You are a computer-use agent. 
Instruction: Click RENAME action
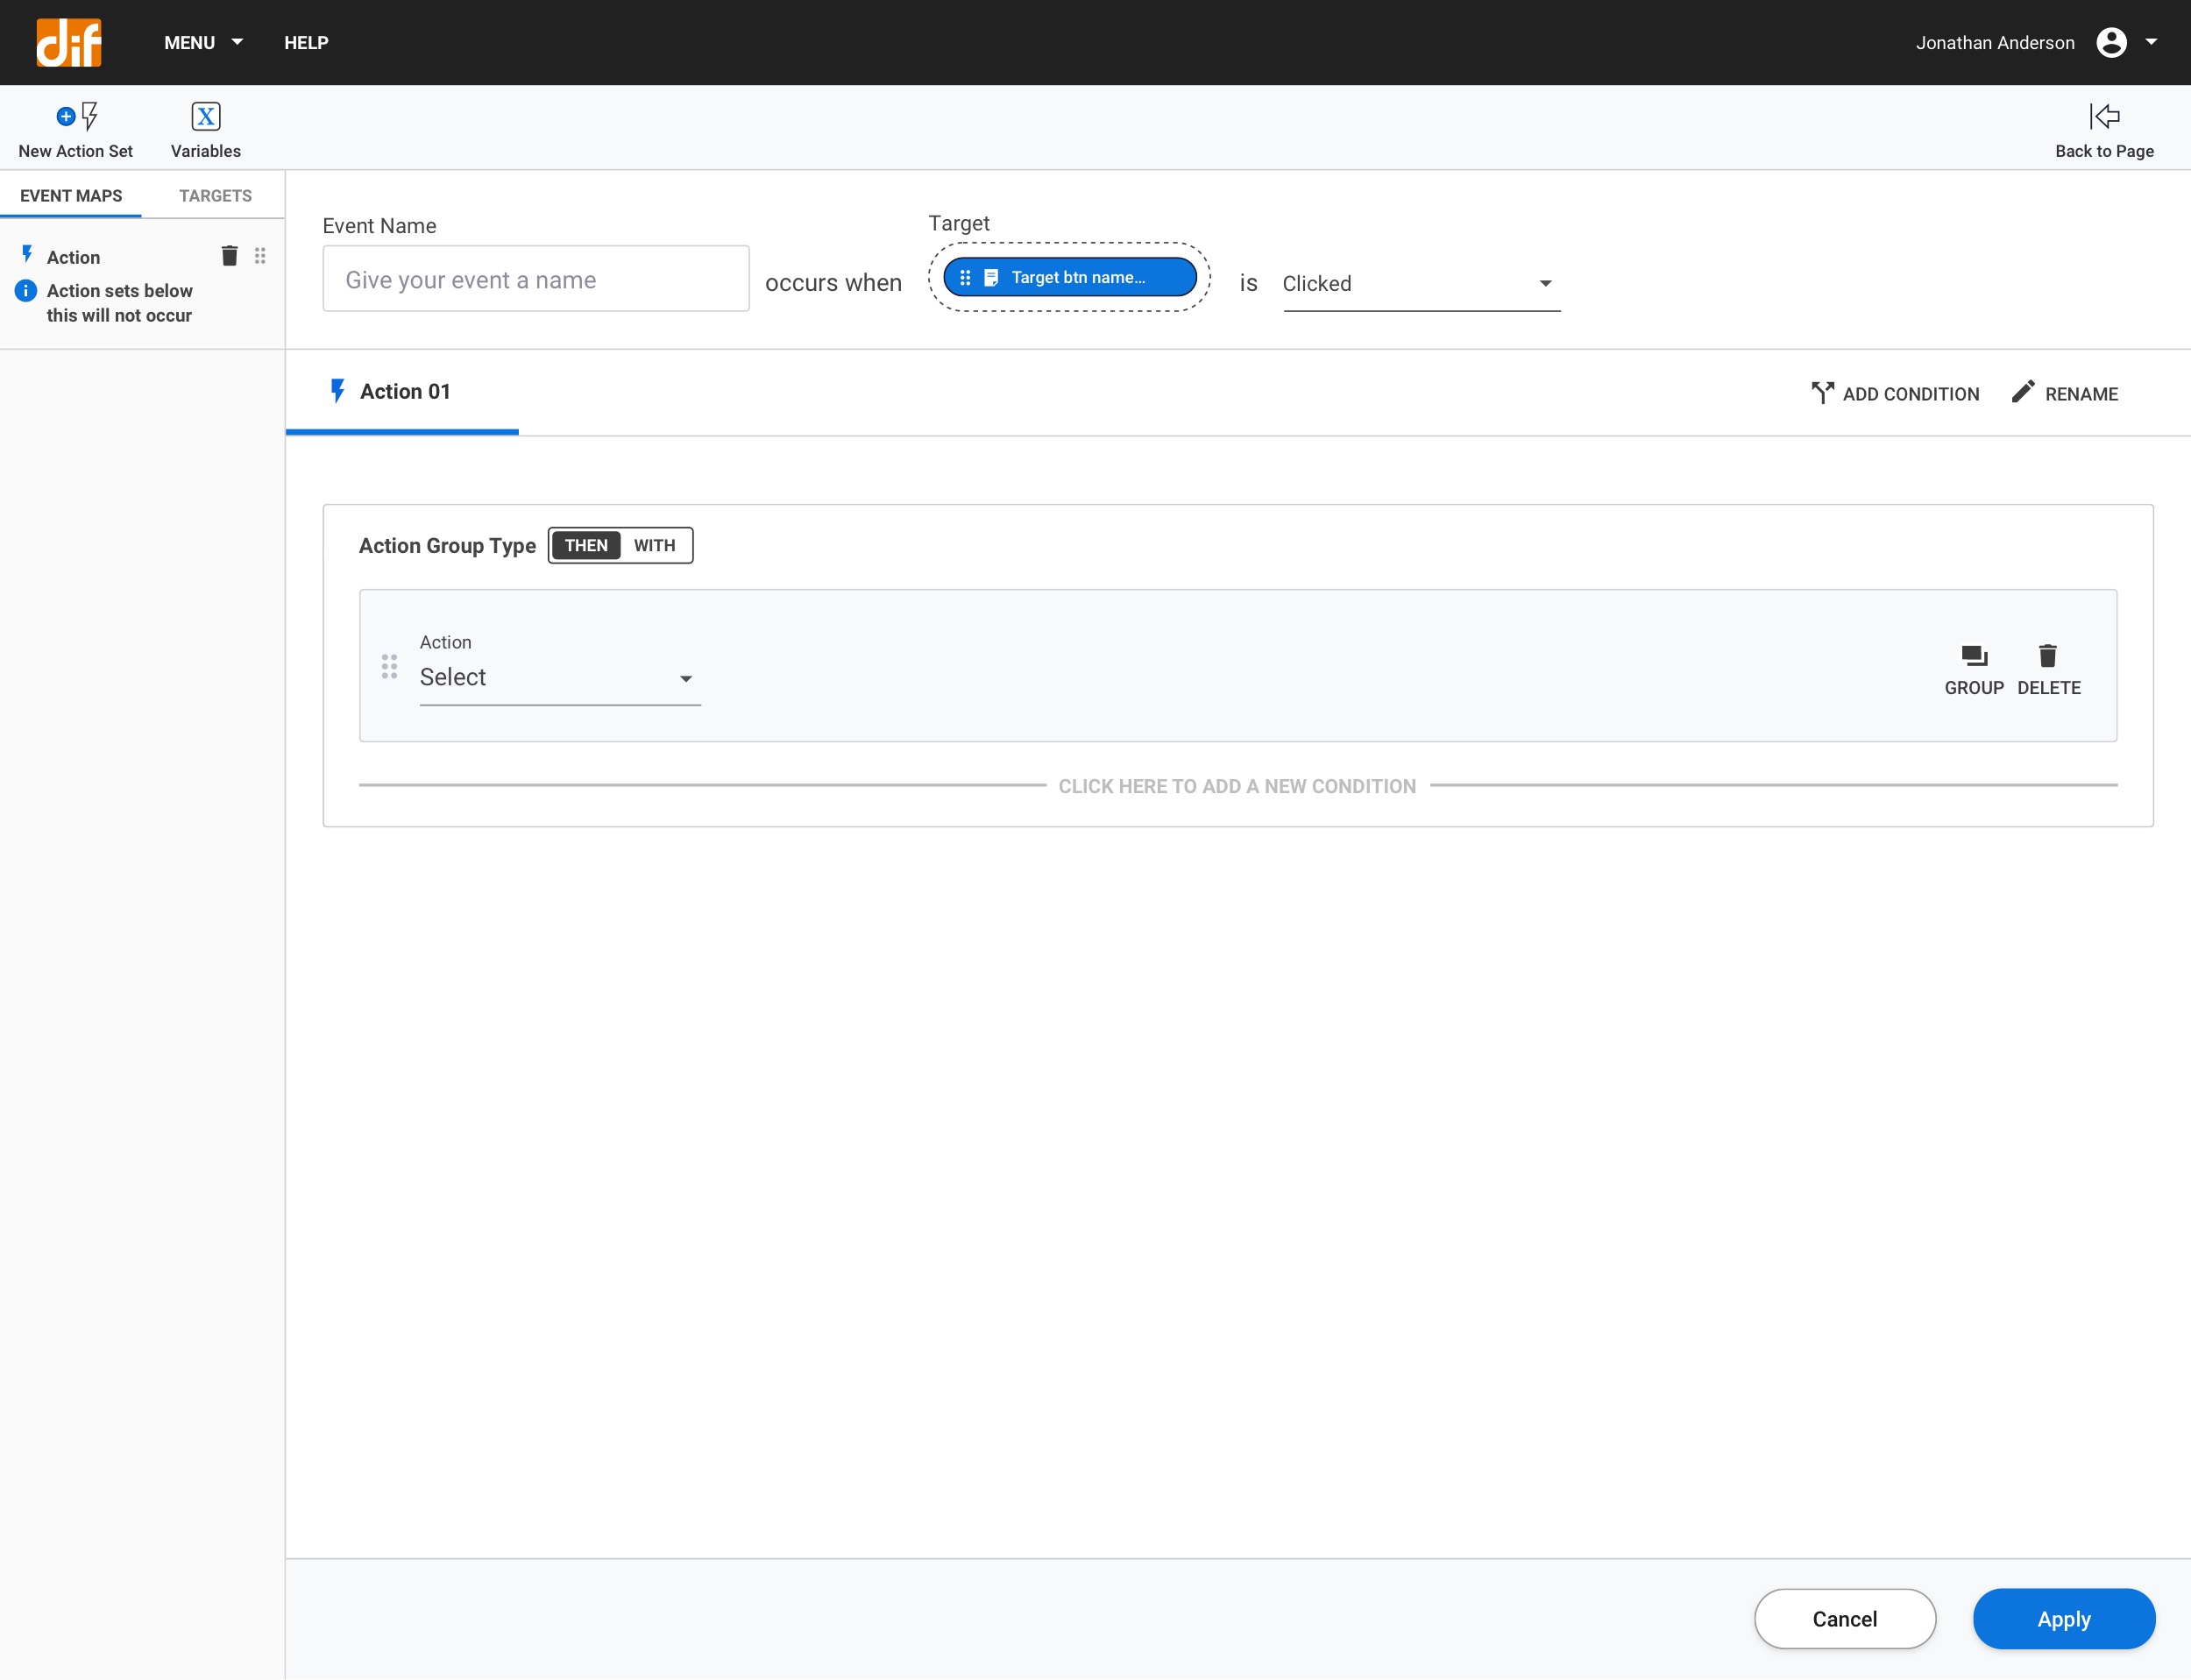pyautogui.click(x=2065, y=393)
